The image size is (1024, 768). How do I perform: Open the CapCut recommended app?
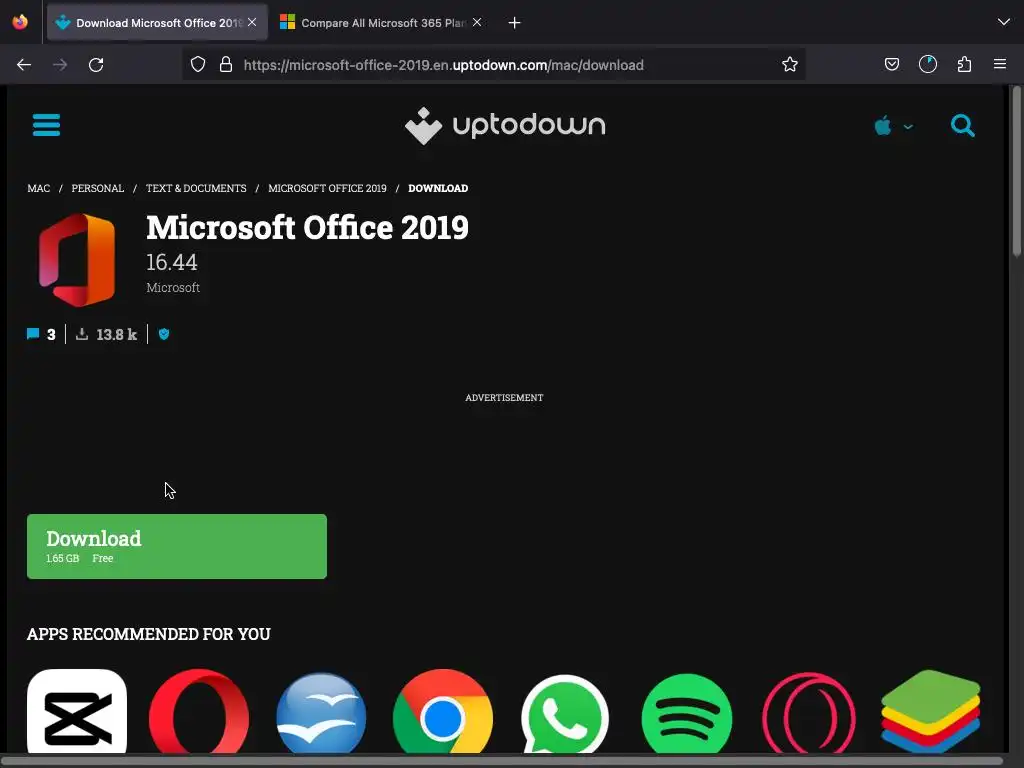point(77,712)
